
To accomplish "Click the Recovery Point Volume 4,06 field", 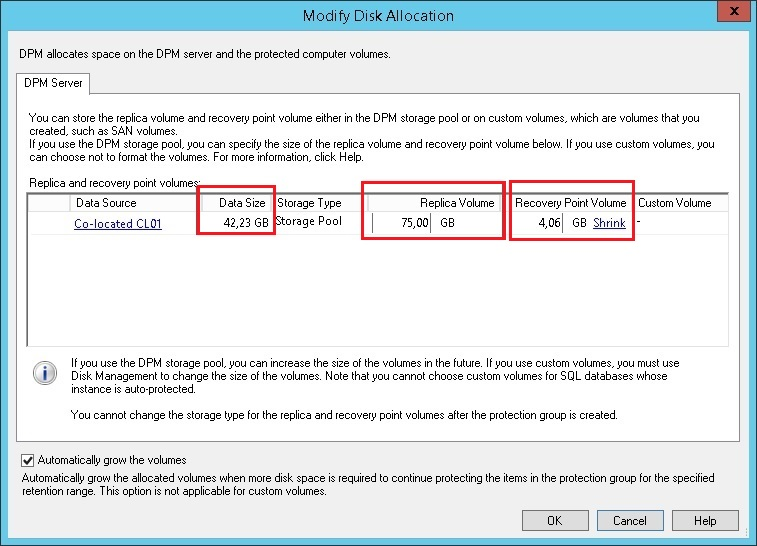I will [x=538, y=223].
